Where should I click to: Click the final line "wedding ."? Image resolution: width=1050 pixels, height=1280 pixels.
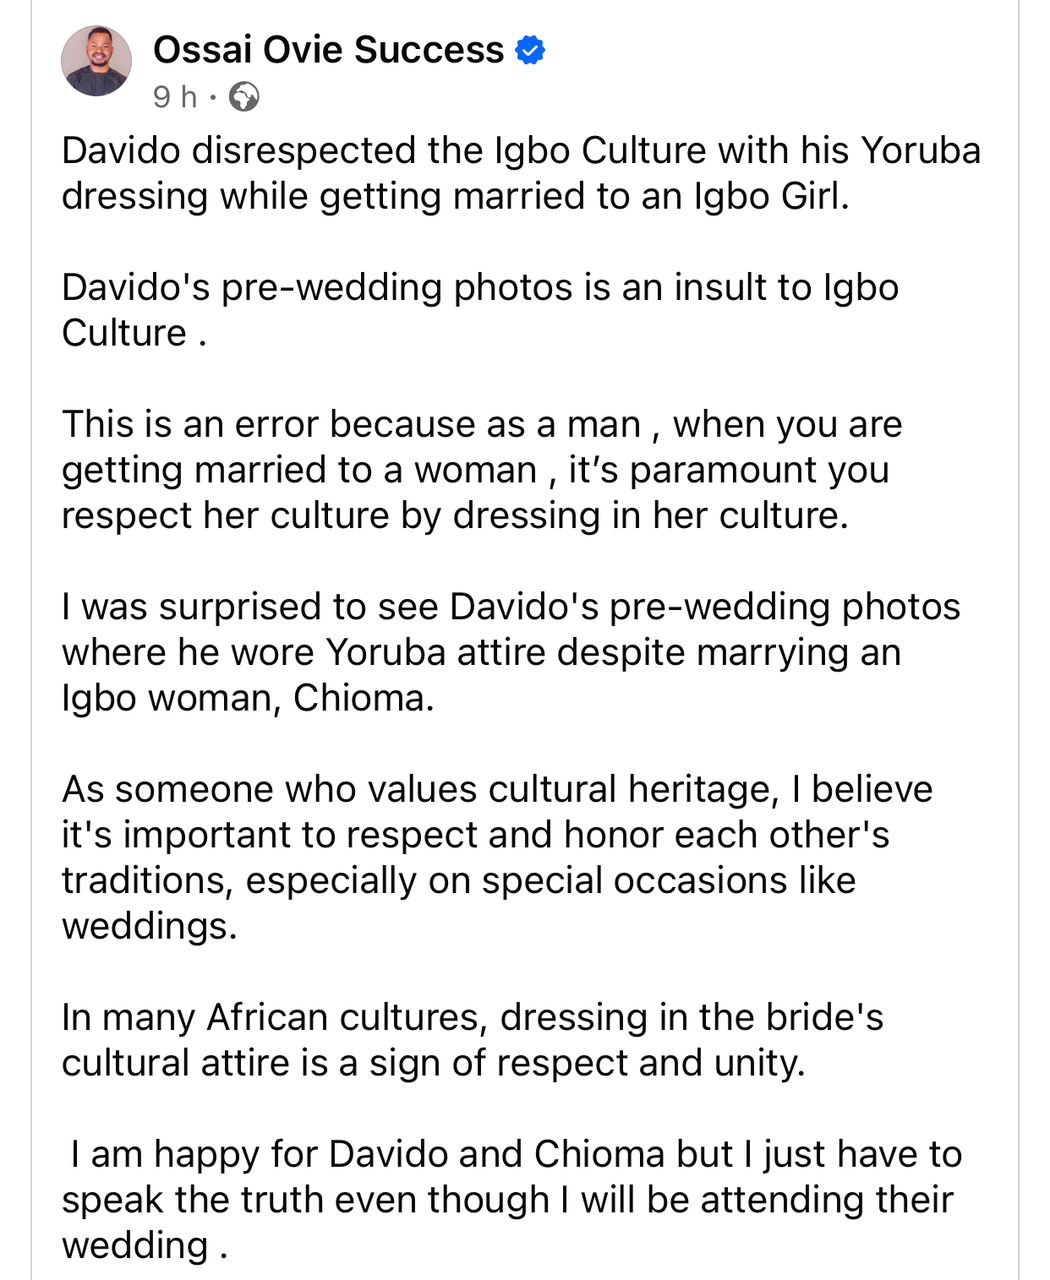[x=145, y=1246]
